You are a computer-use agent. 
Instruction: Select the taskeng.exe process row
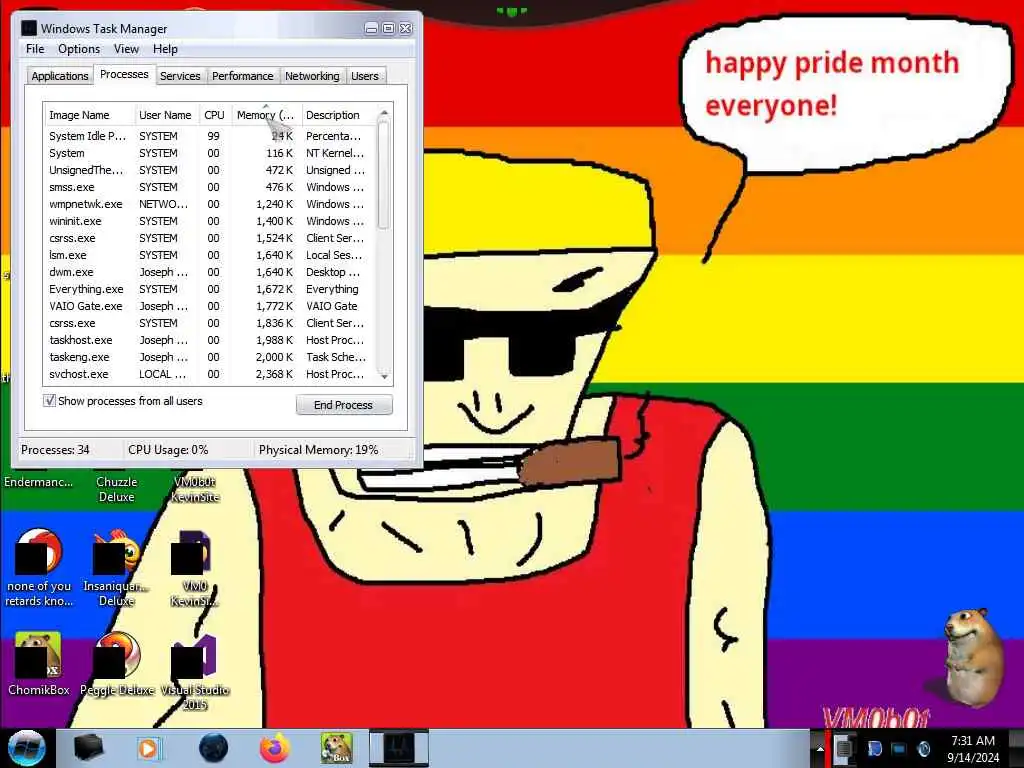(x=210, y=357)
